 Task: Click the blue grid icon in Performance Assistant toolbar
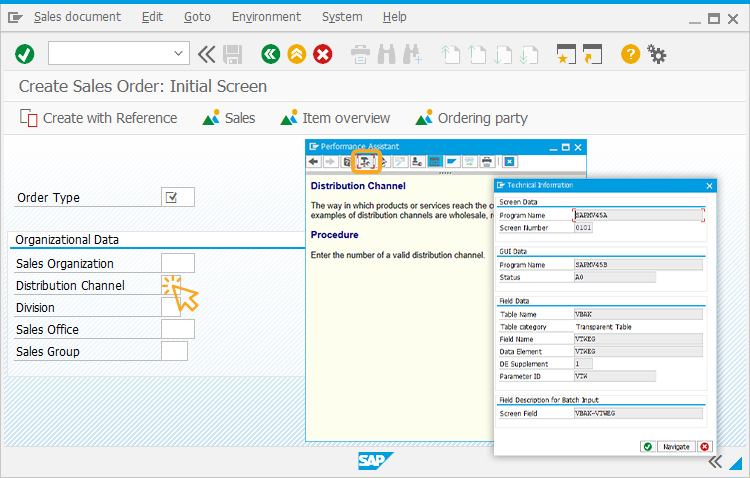(434, 162)
